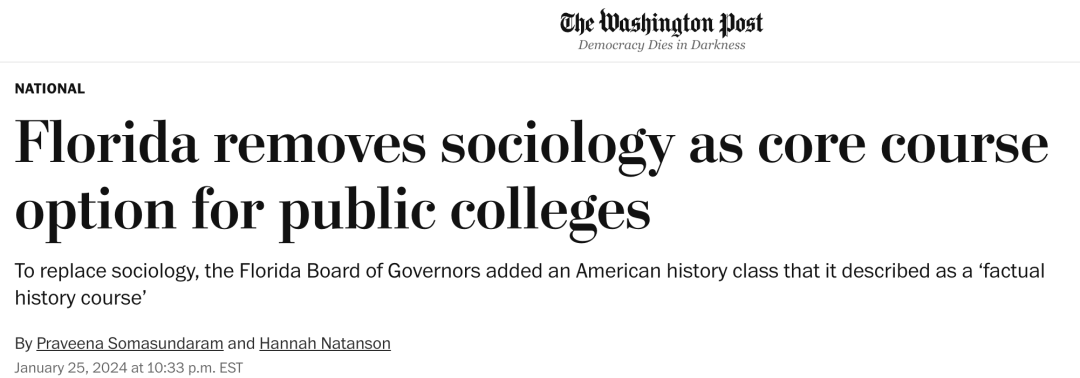This screenshot has height=378, width=1080.
Task: Click the 'EST' timezone label
Action: [x=231, y=368]
